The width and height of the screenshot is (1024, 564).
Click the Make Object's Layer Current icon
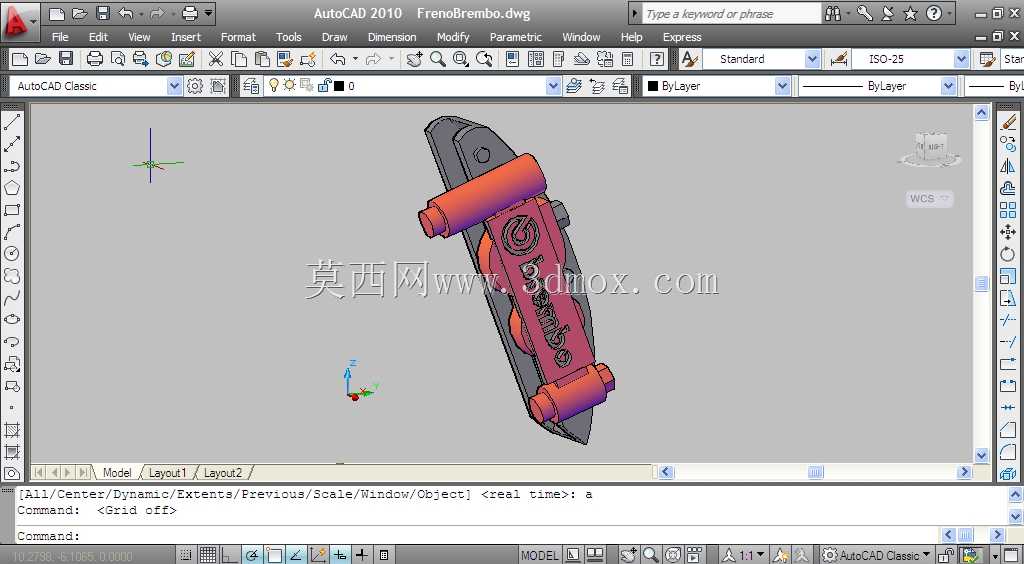pos(574,86)
